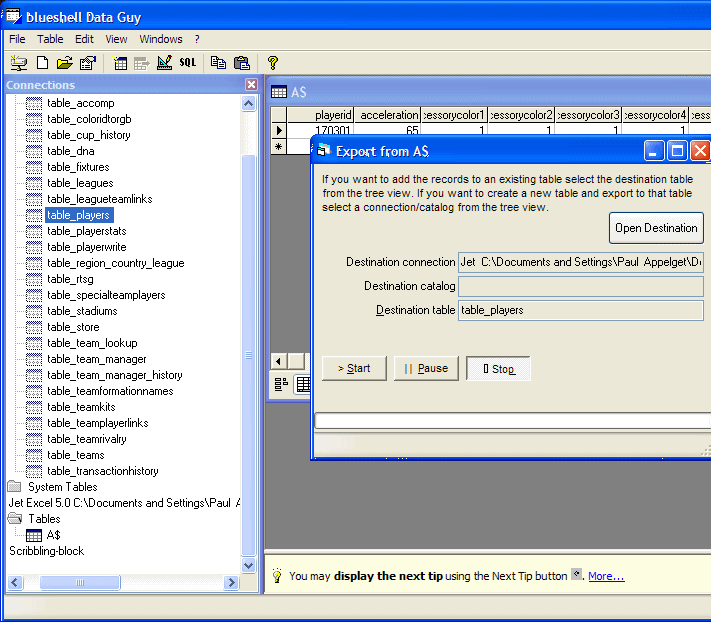
Task: Click the Destination catalog field
Action: [x=580, y=286]
